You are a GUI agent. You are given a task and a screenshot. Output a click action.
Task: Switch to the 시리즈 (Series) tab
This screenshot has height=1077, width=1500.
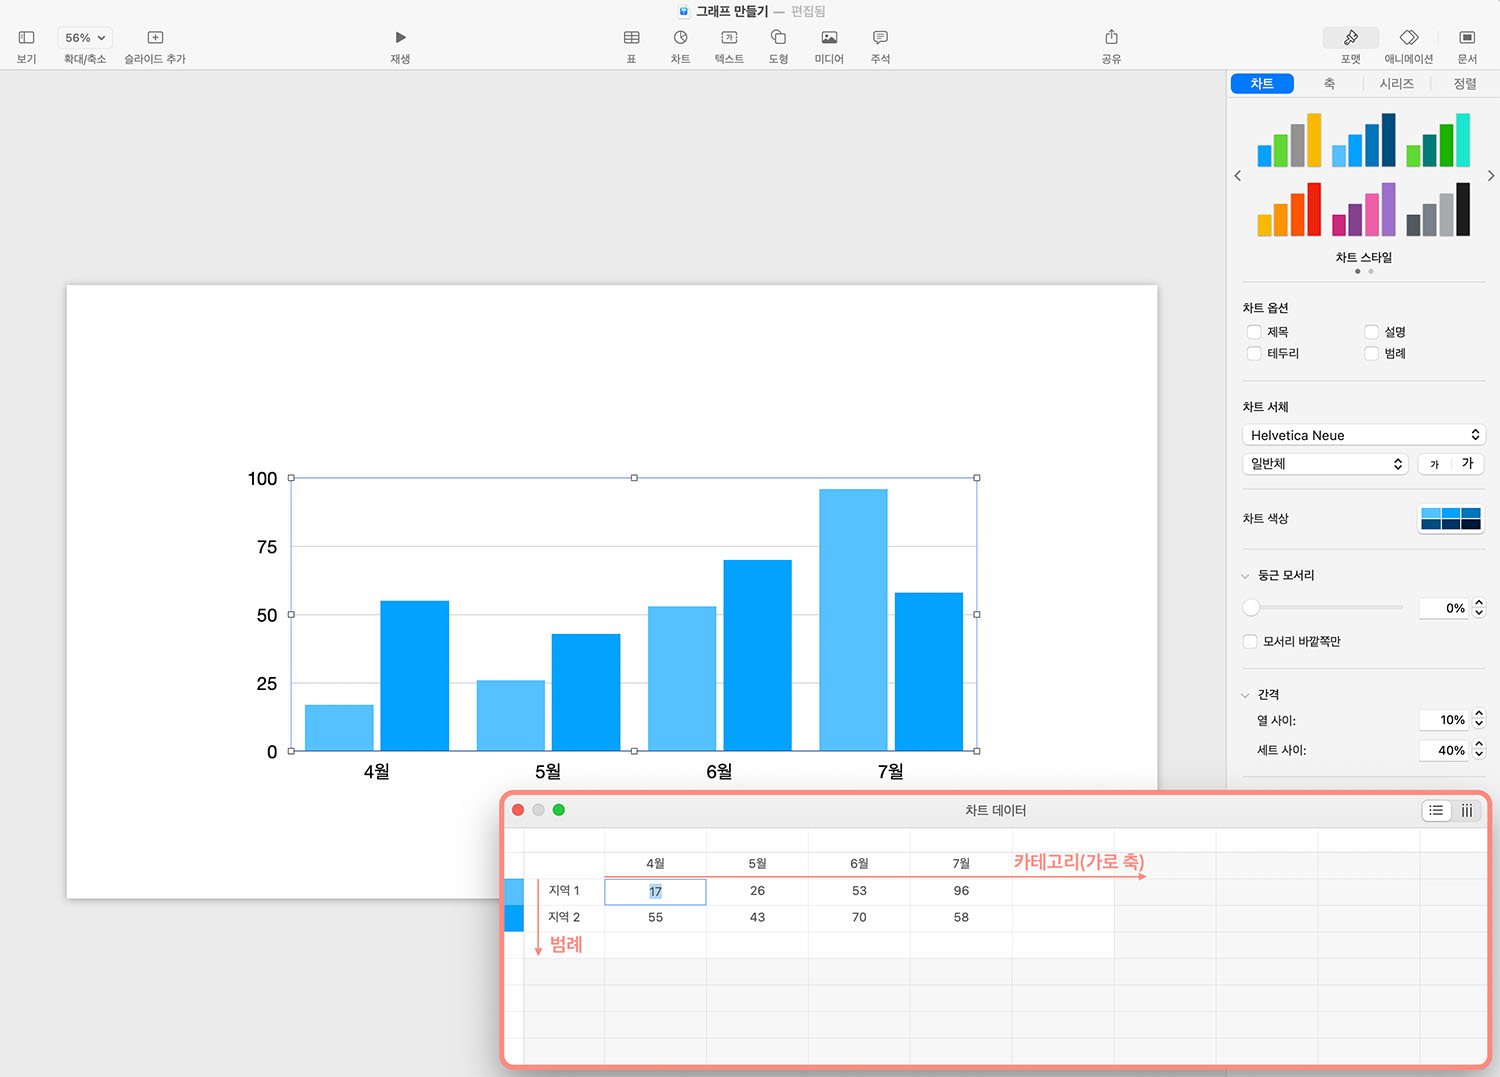[1396, 84]
